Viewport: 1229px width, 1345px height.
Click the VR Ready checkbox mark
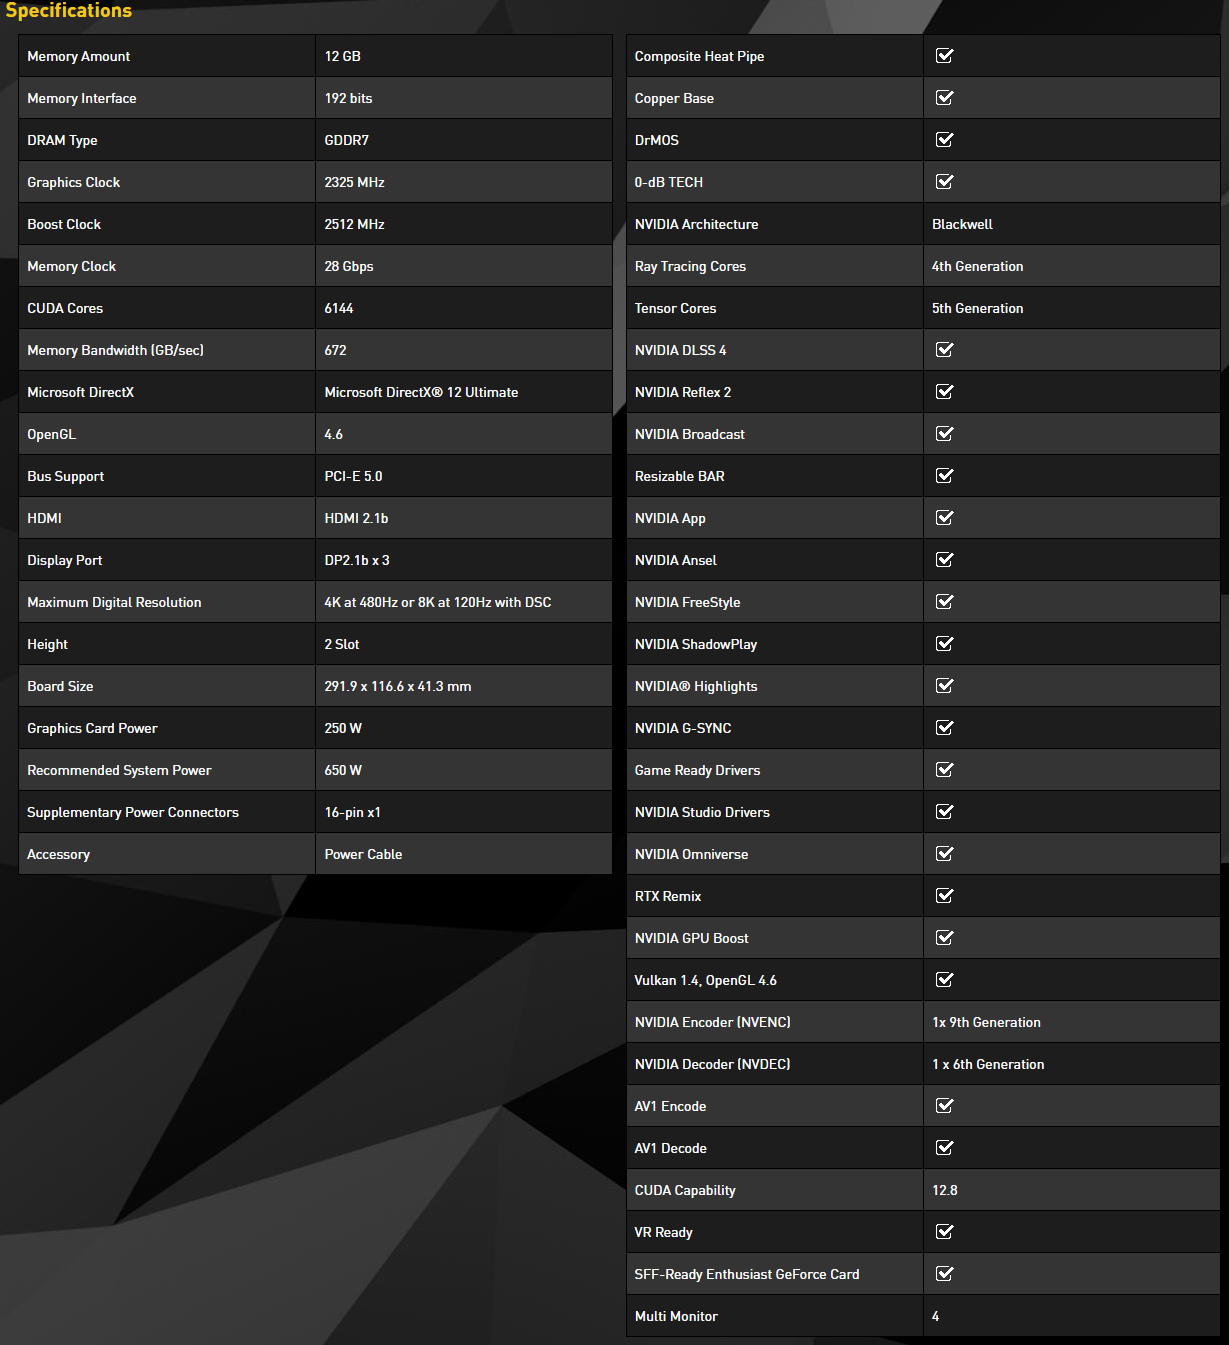[944, 1232]
